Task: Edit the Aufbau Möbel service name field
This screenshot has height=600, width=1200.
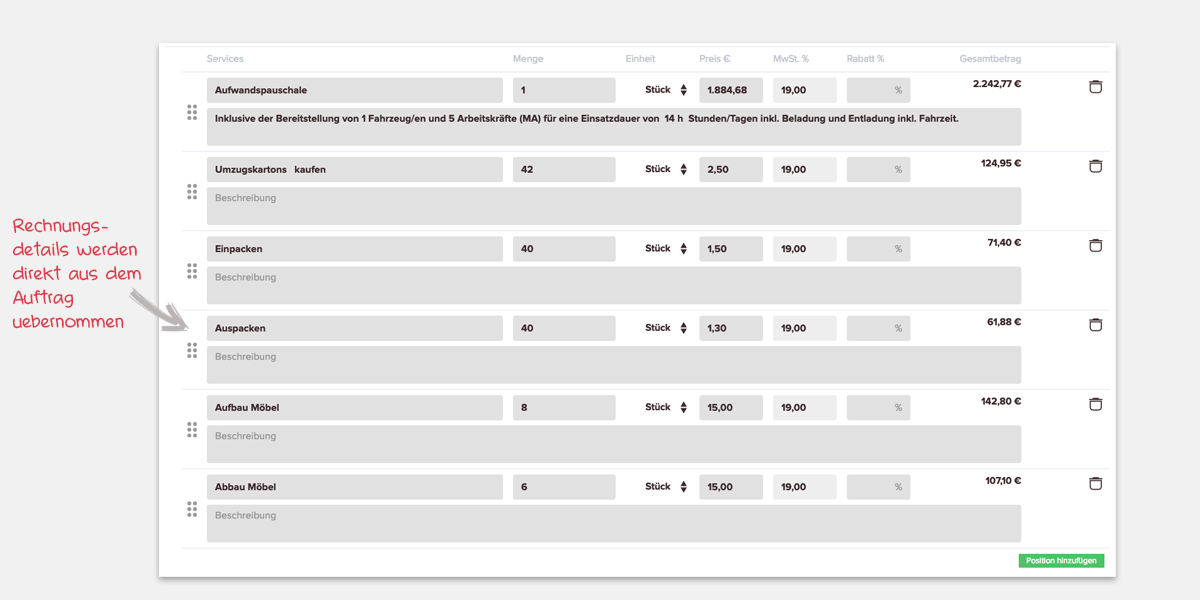Action: click(355, 407)
